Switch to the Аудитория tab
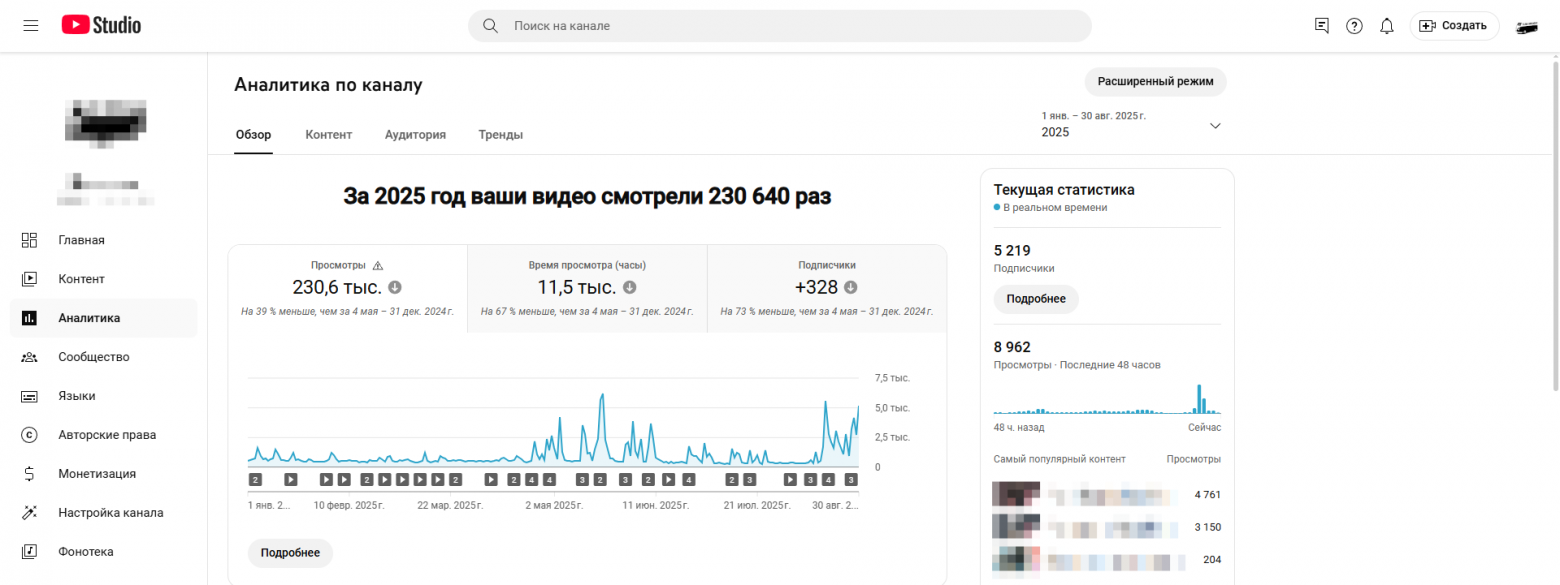This screenshot has height=585, width=1560. point(415,134)
